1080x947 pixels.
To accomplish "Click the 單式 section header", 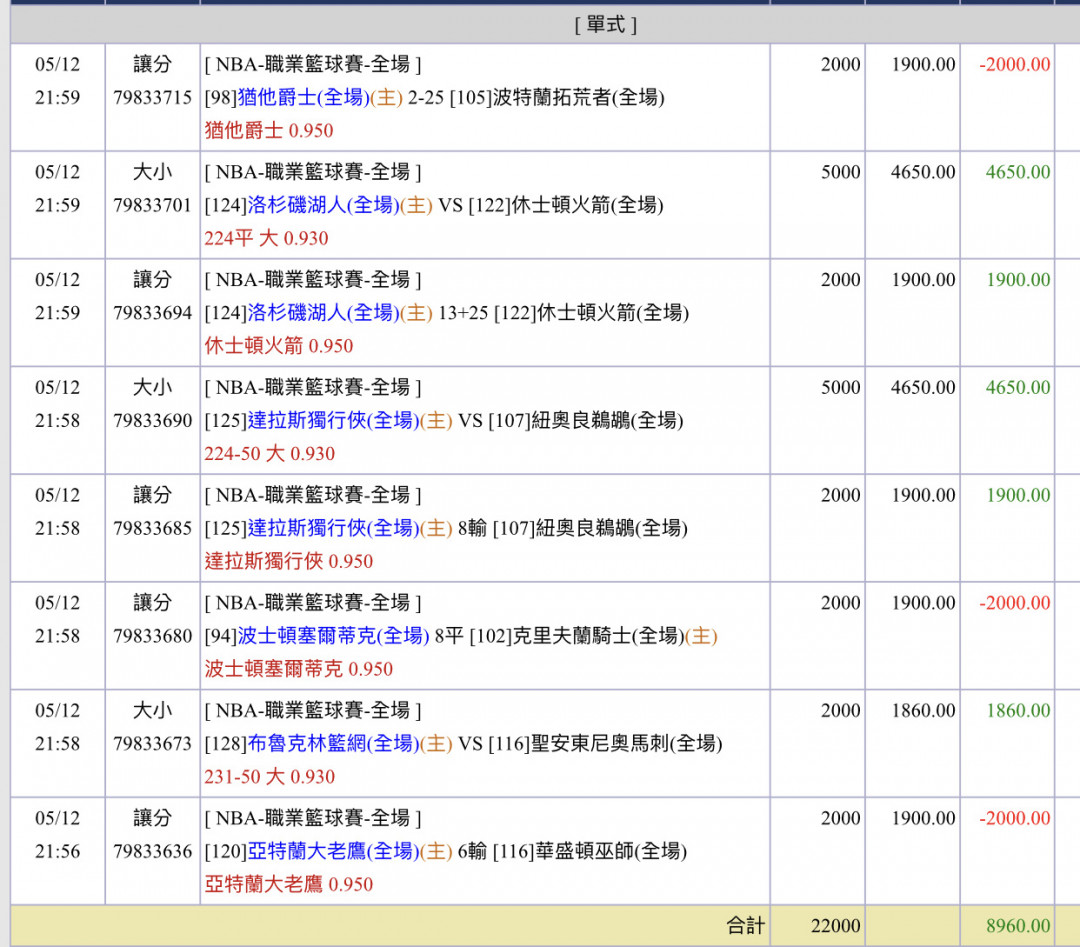I will pyautogui.click(x=605, y=25).
